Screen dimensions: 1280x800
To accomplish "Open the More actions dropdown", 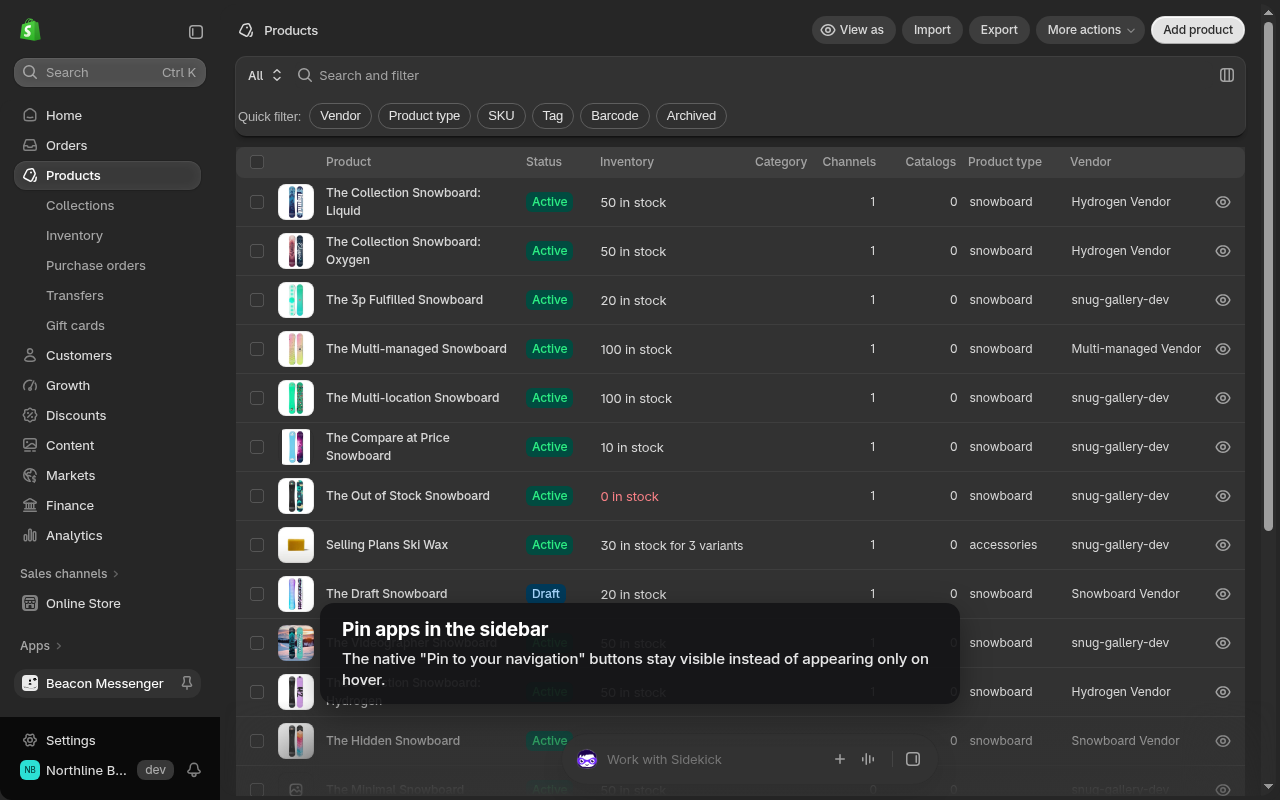I will pyautogui.click(x=1091, y=30).
